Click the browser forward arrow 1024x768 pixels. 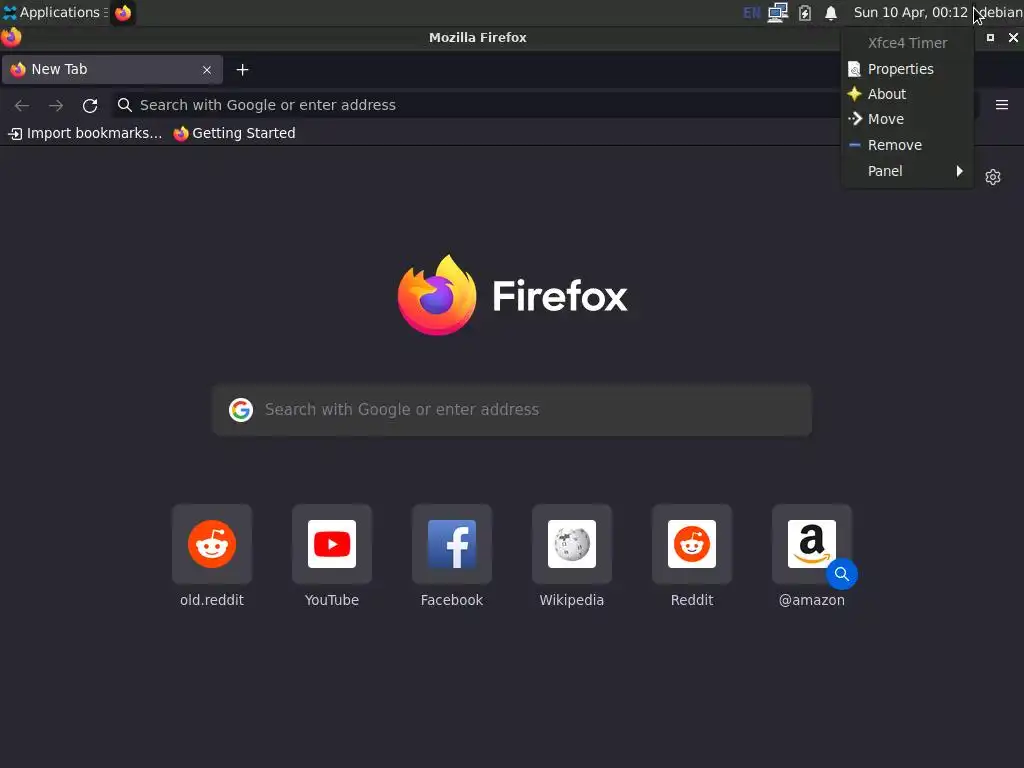coord(56,105)
